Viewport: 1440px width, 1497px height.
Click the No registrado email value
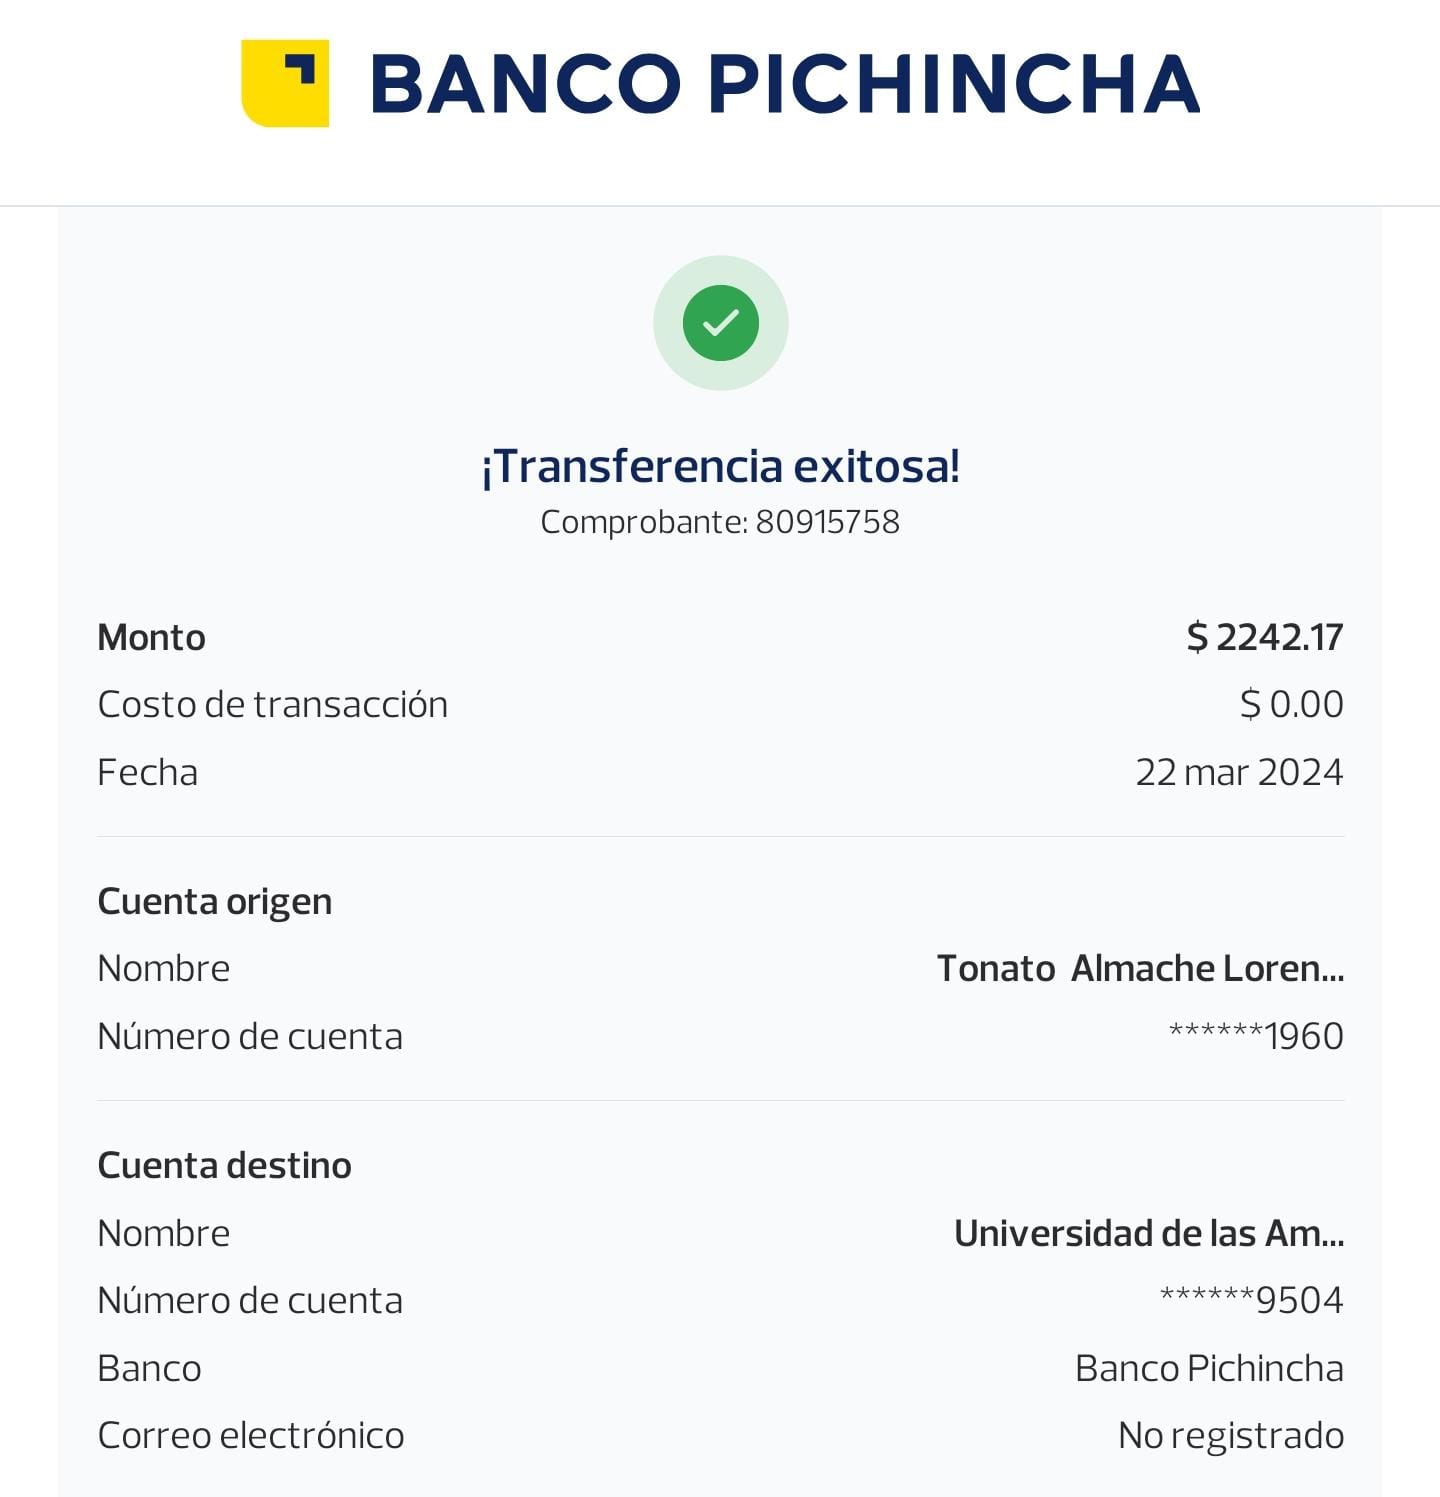1230,1435
